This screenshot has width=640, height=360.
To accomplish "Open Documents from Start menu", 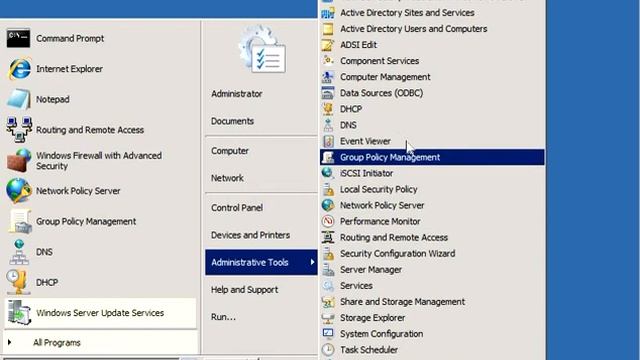I will (232, 121).
